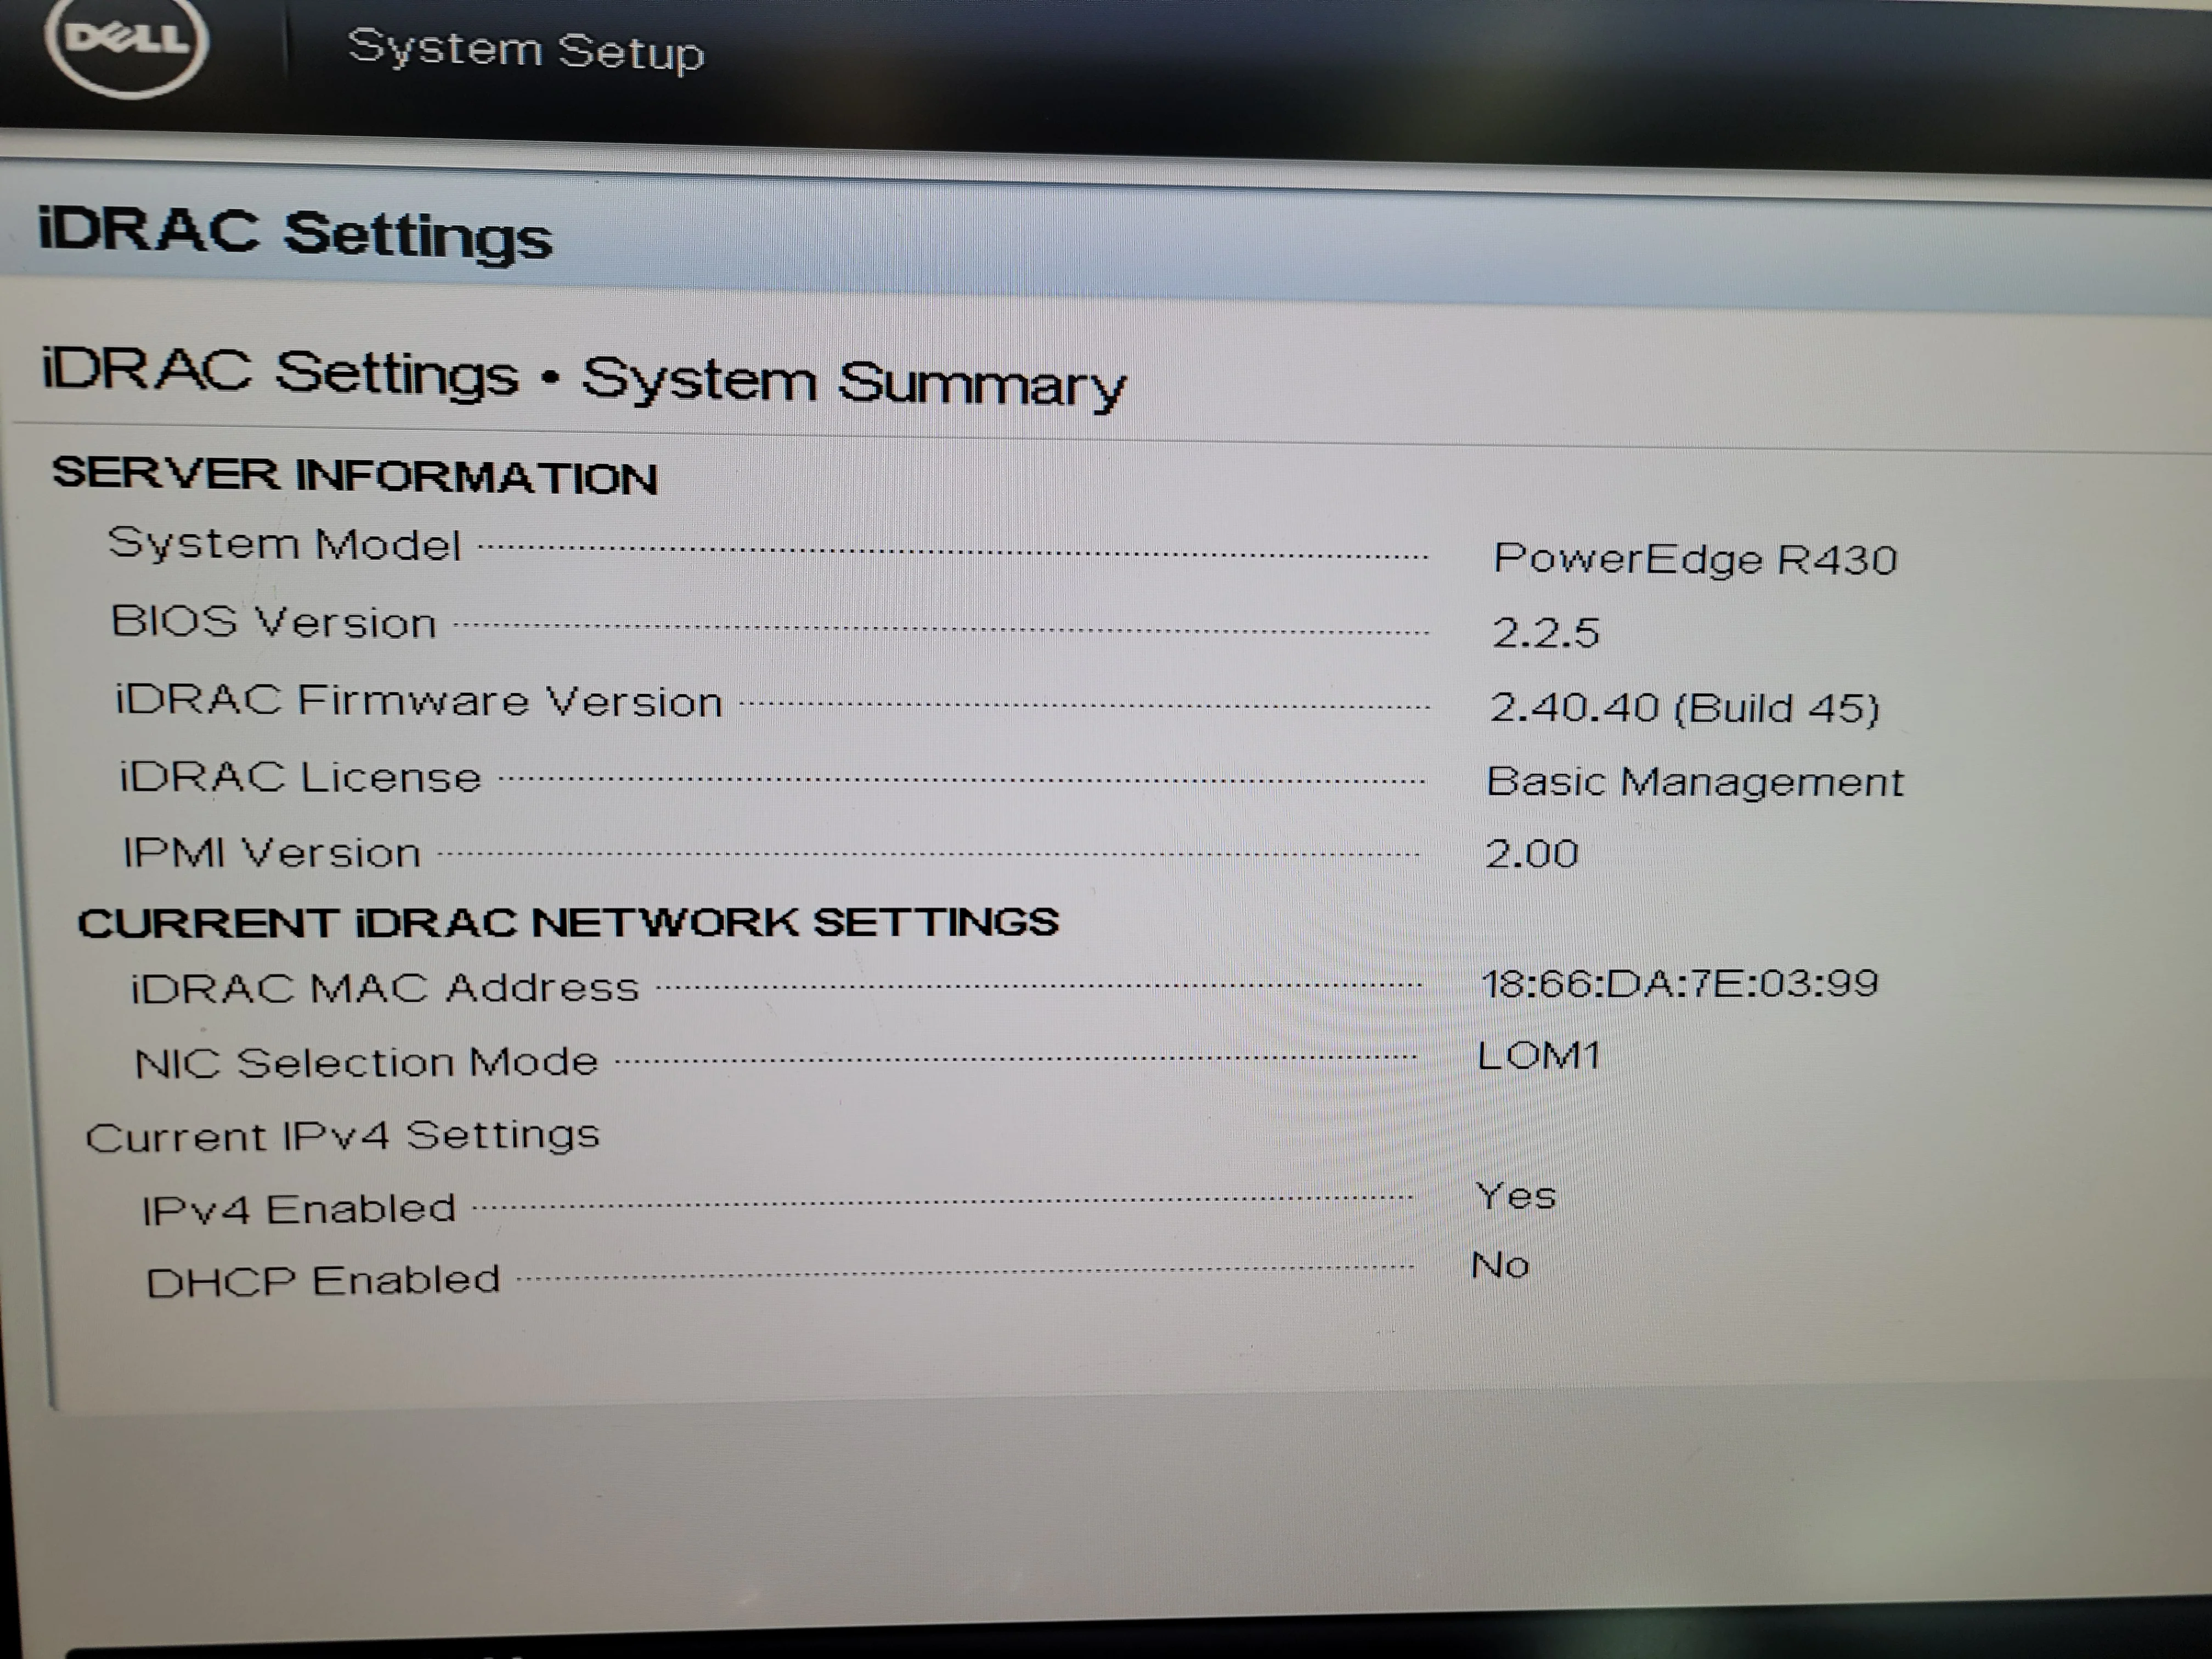Click the Dell logo
2212x1659 pixels.
[x=127, y=41]
